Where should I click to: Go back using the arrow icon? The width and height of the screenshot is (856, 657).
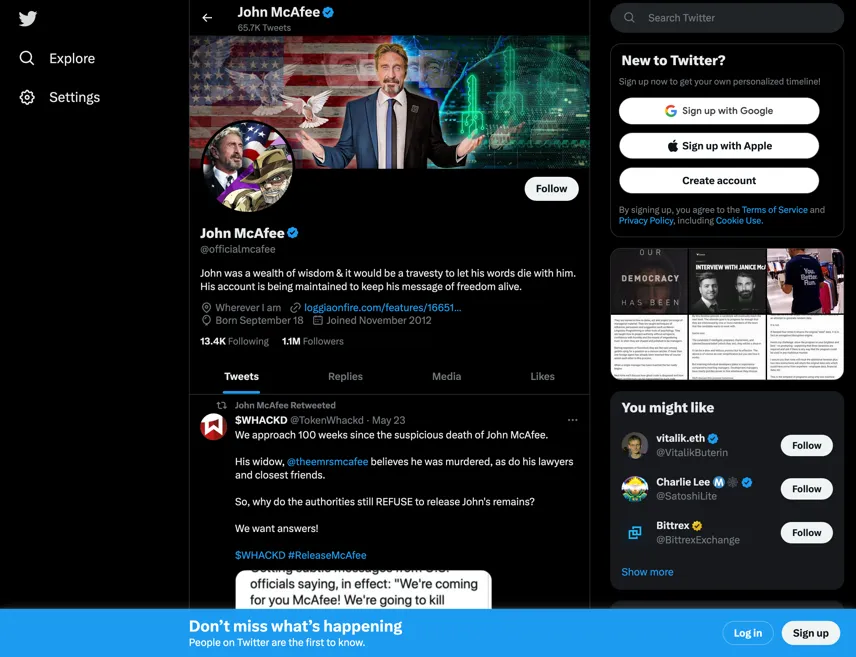click(x=207, y=18)
